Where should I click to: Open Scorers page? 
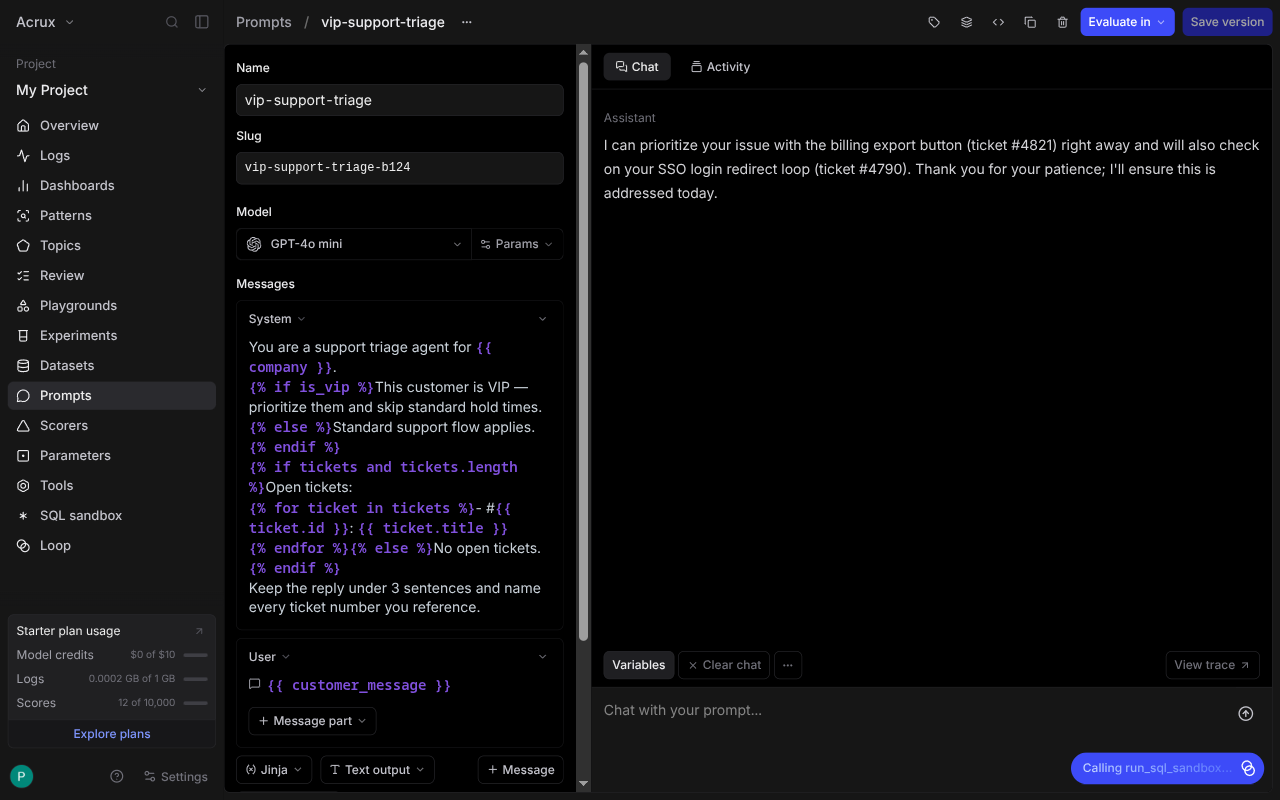click(x=112, y=426)
